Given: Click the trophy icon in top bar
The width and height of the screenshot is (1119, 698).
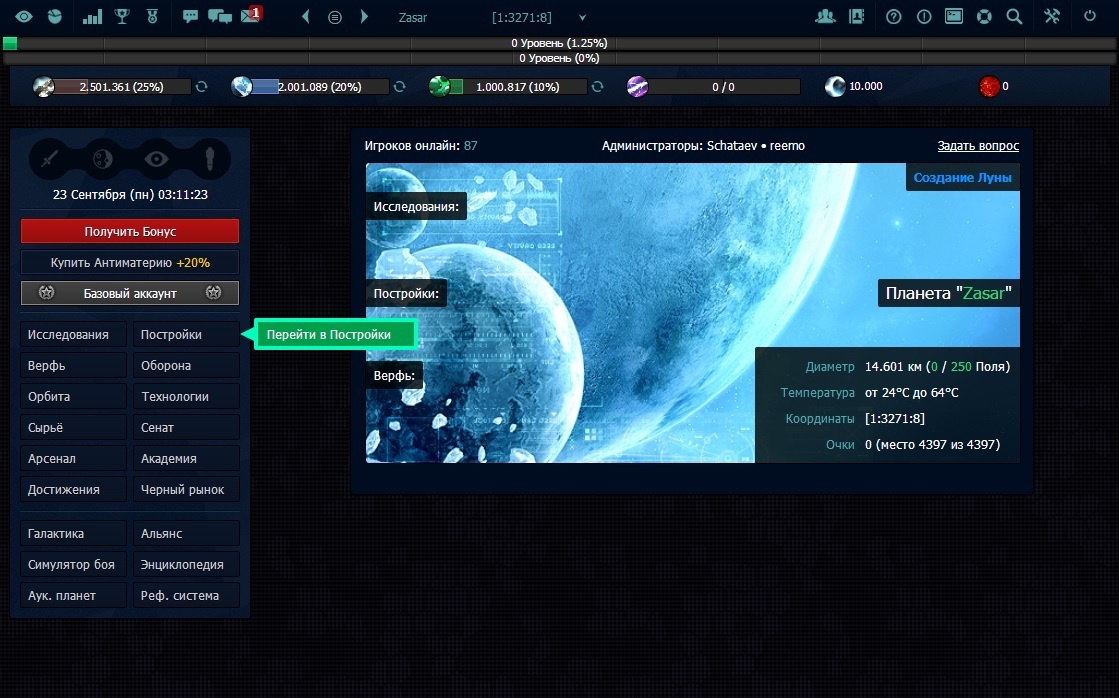Looking at the screenshot, I should tap(122, 16).
